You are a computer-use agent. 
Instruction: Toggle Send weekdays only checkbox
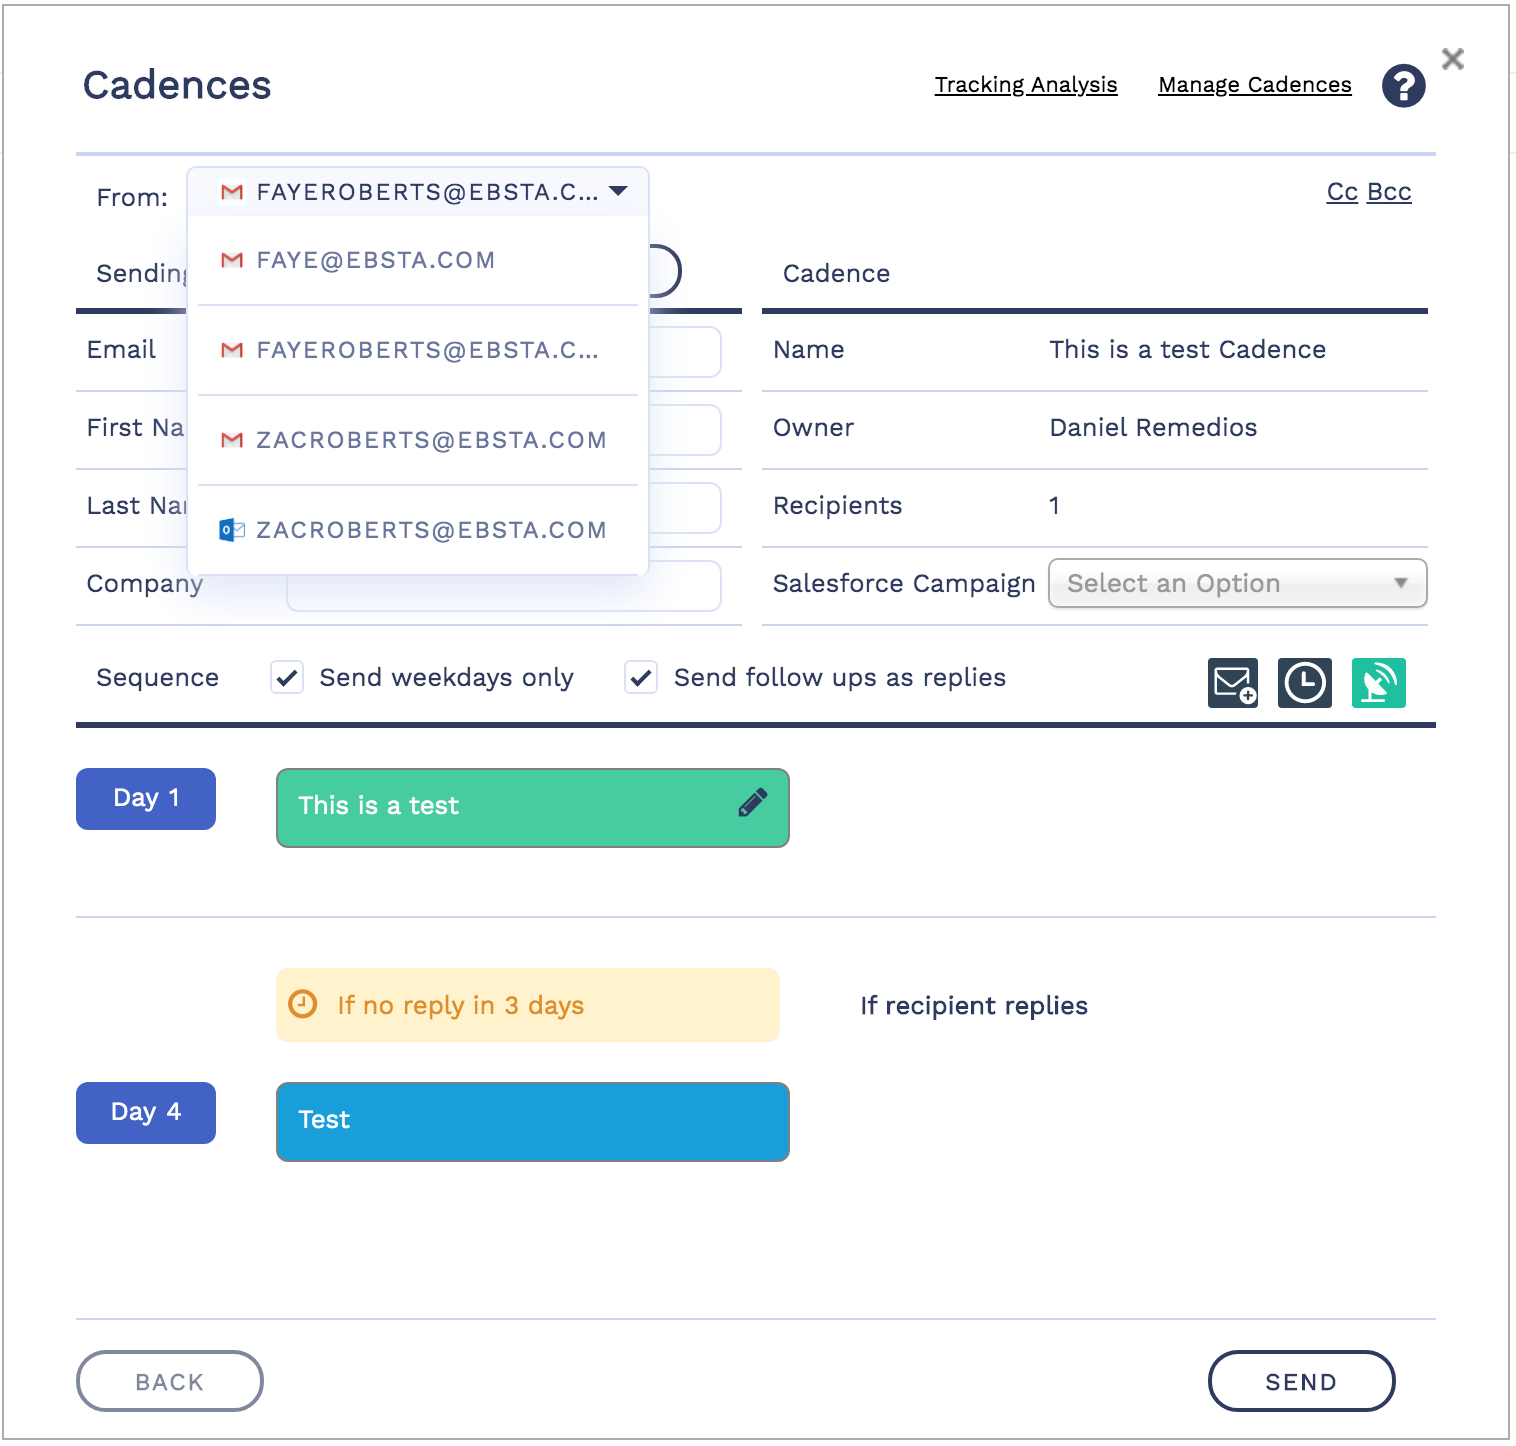(x=287, y=678)
